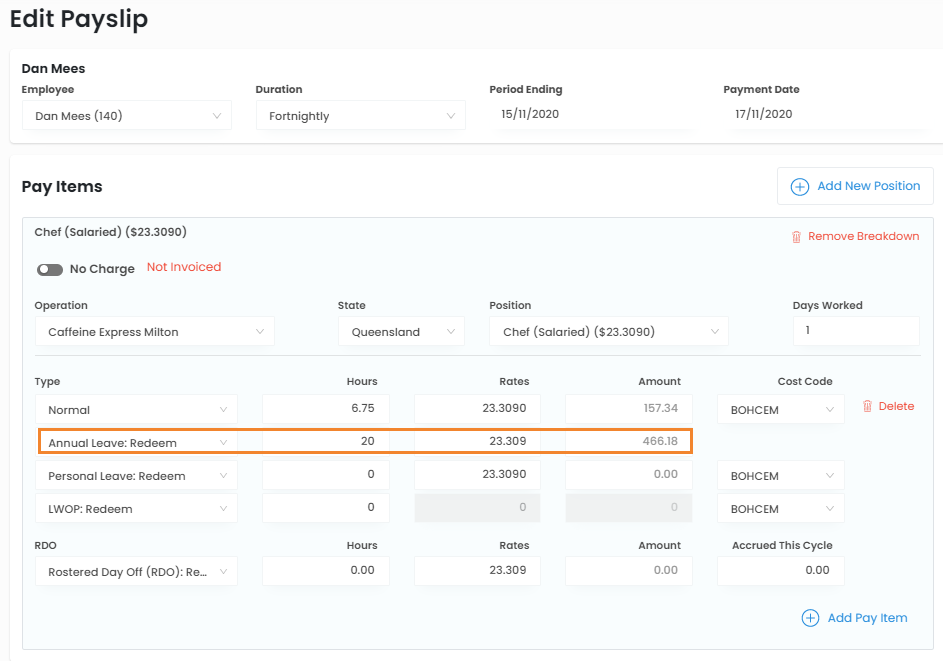Open the Rostered Day Off type dropdown
Viewport: 943px width, 661px height.
[137, 571]
